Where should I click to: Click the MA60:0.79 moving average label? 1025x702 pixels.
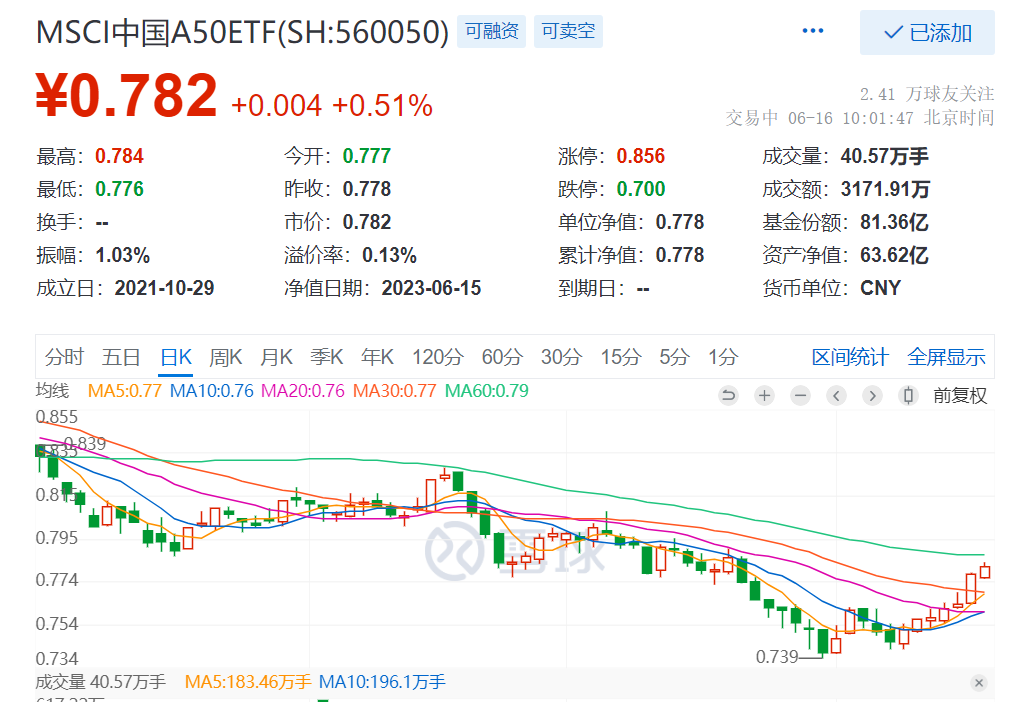[x=486, y=391]
